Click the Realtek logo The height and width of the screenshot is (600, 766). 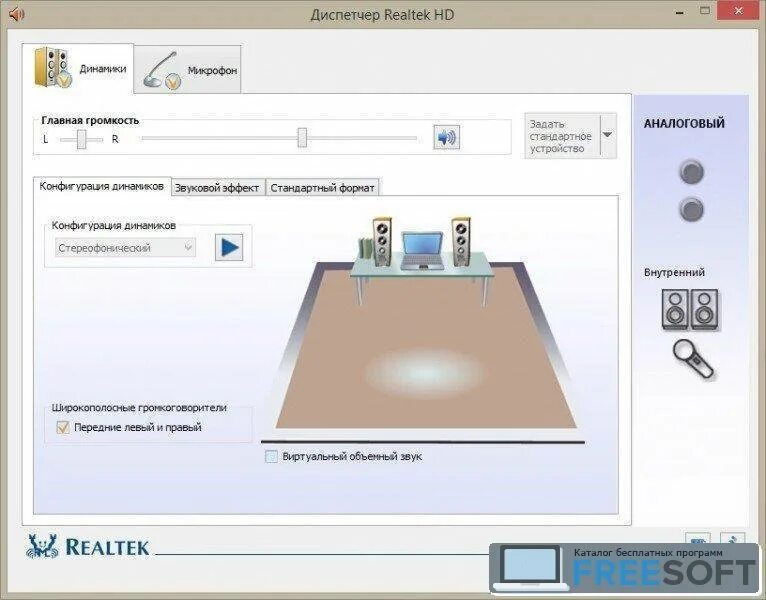point(87,547)
